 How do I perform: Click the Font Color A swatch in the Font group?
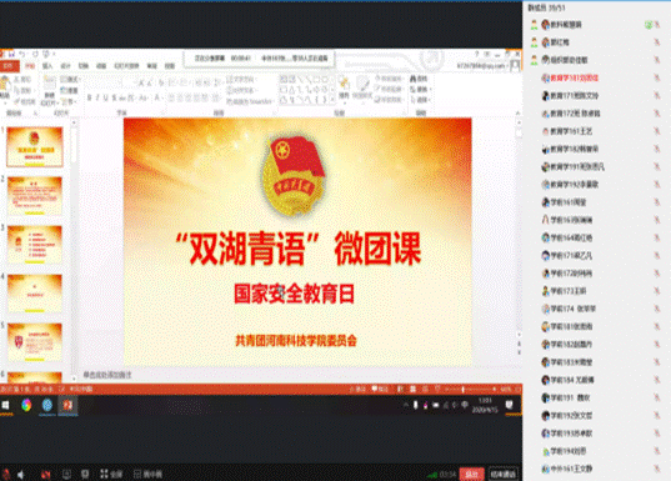(157, 98)
